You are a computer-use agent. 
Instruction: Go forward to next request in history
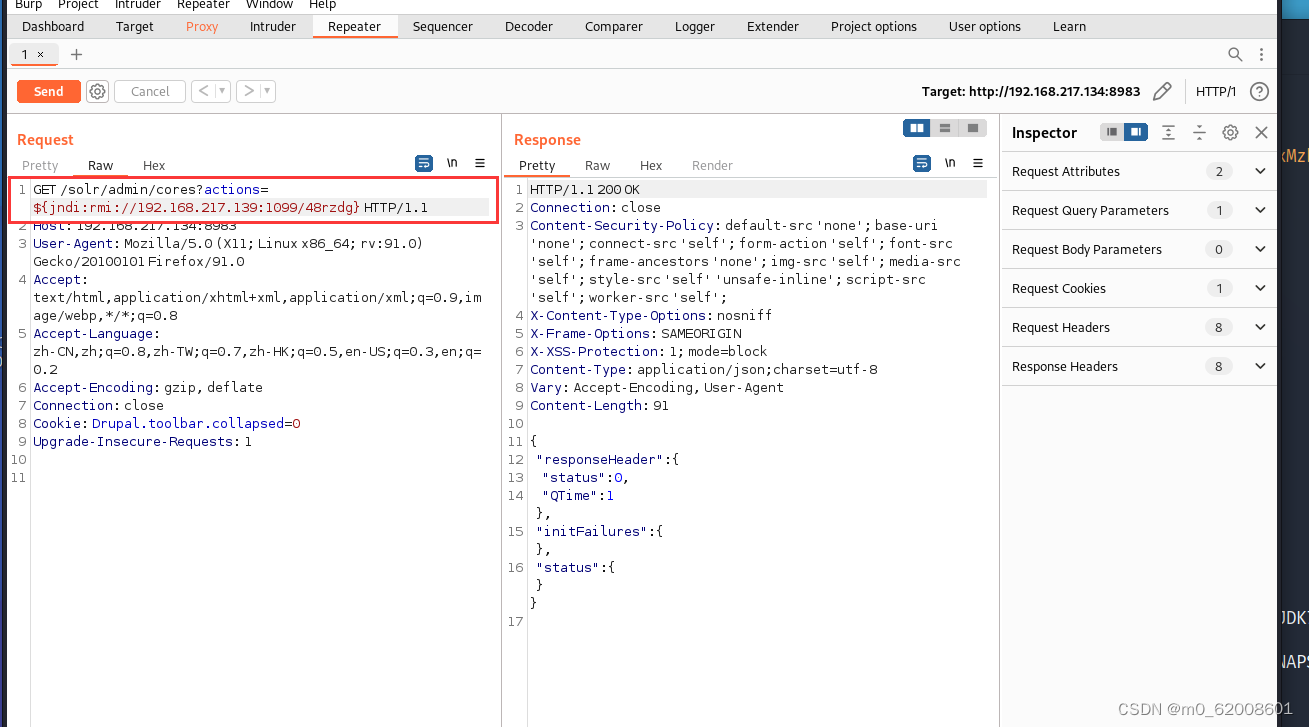[x=248, y=91]
